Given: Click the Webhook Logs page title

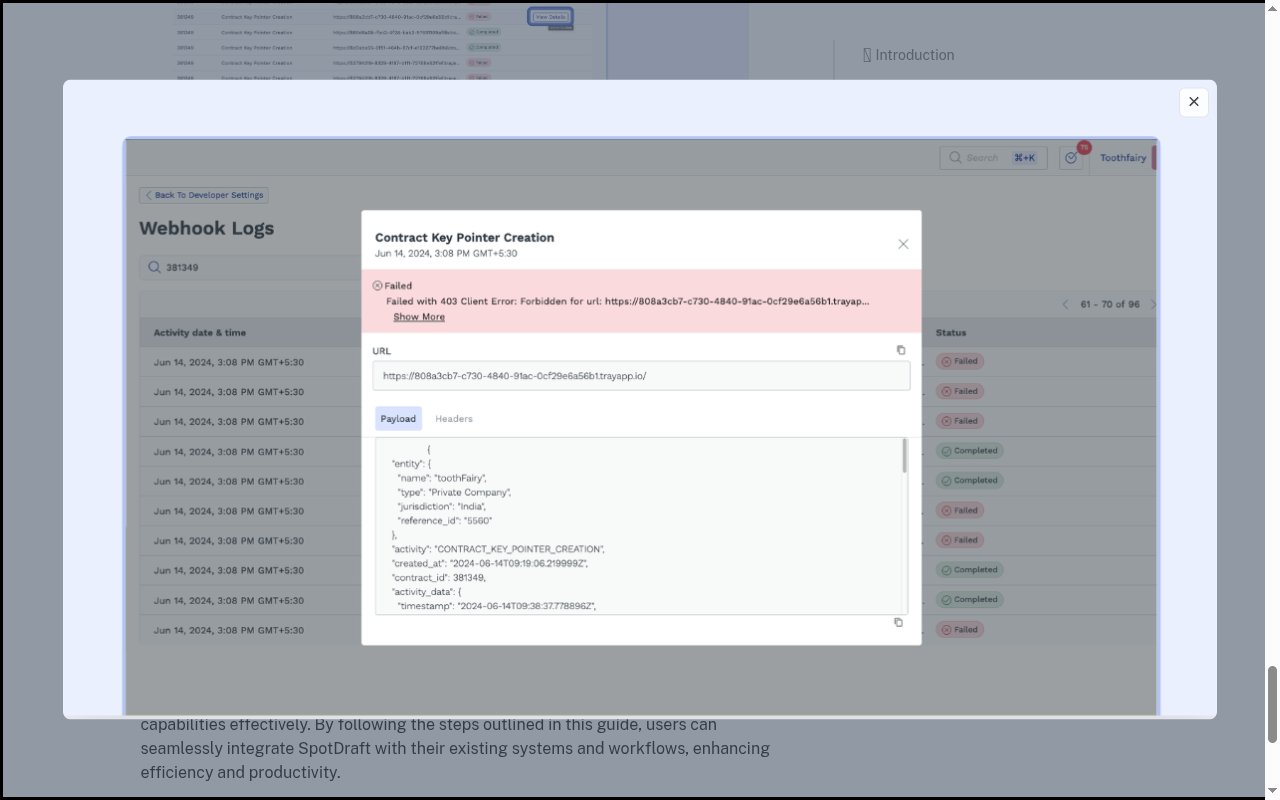Looking at the screenshot, I should [206, 228].
